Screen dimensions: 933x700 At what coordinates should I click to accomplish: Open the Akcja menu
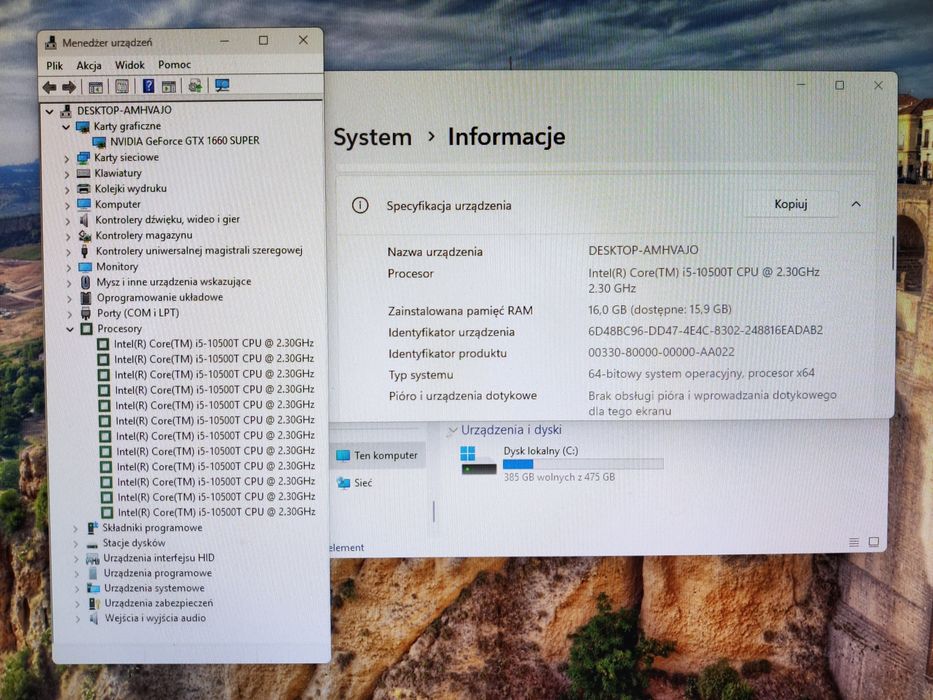pyautogui.click(x=89, y=65)
